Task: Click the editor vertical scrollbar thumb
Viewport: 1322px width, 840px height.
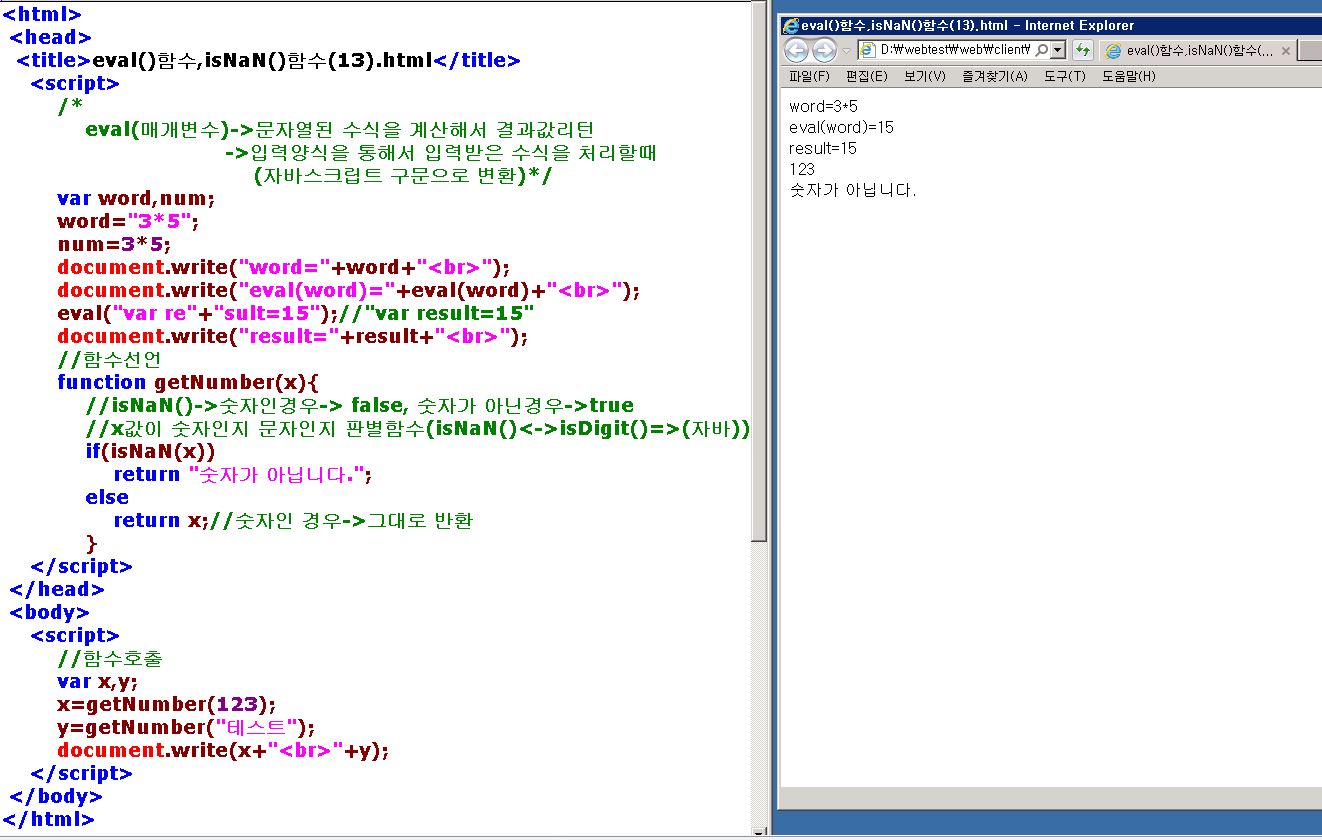Action: 760,270
